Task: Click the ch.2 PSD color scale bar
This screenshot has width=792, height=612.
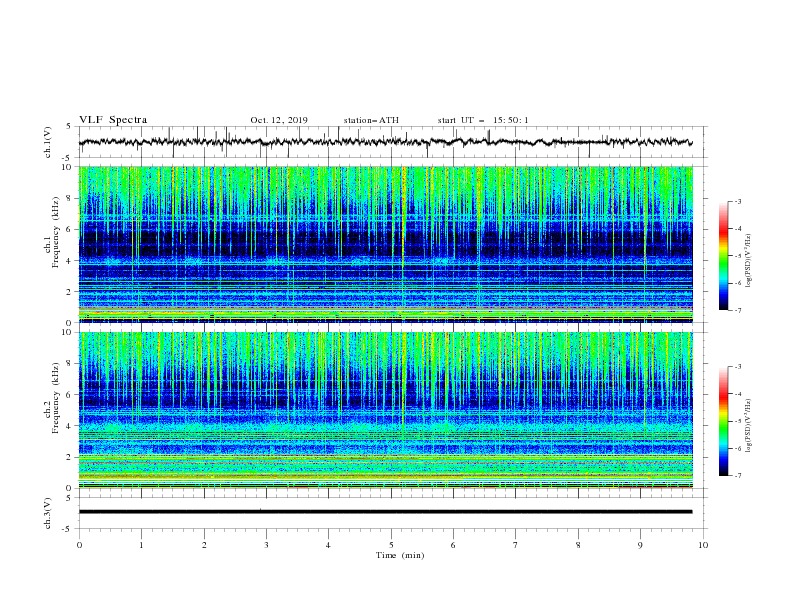Action: click(724, 421)
